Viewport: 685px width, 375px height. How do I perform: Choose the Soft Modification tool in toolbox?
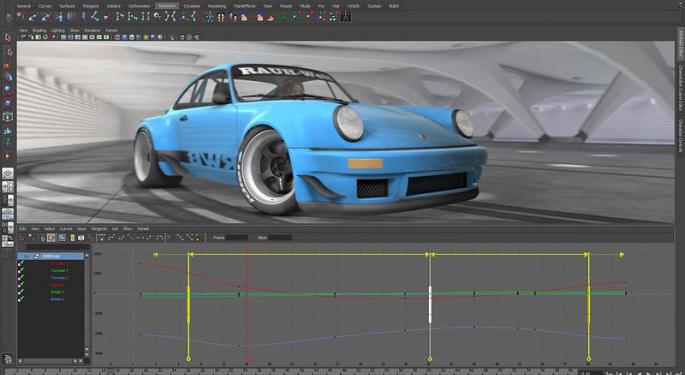[x=8, y=130]
